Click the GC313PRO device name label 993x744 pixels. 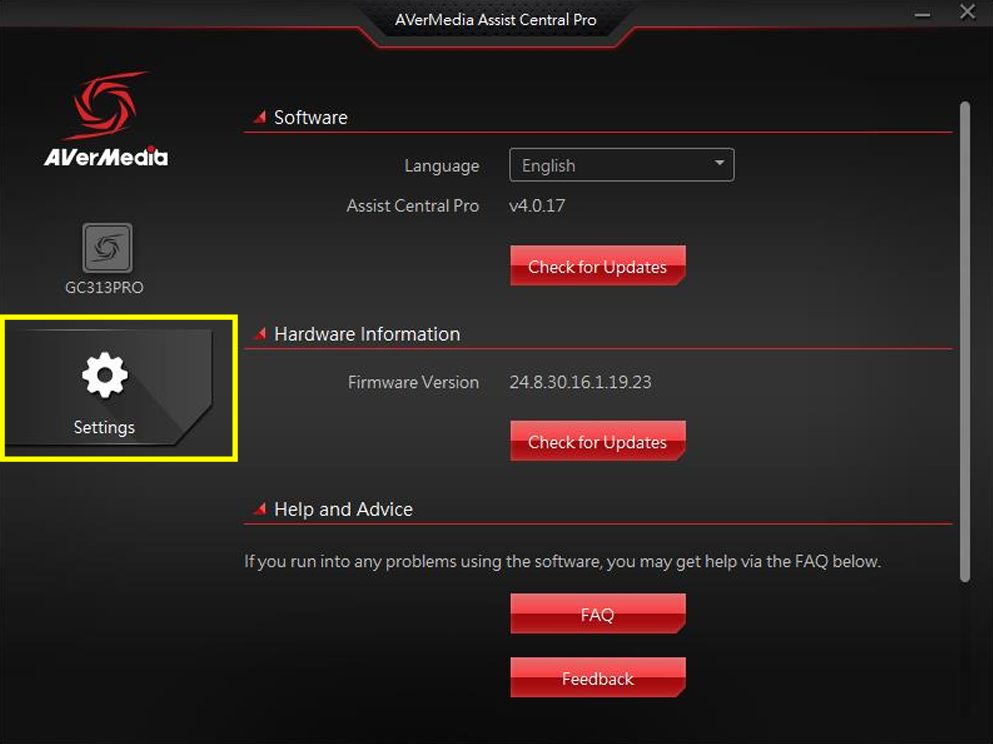coord(104,287)
